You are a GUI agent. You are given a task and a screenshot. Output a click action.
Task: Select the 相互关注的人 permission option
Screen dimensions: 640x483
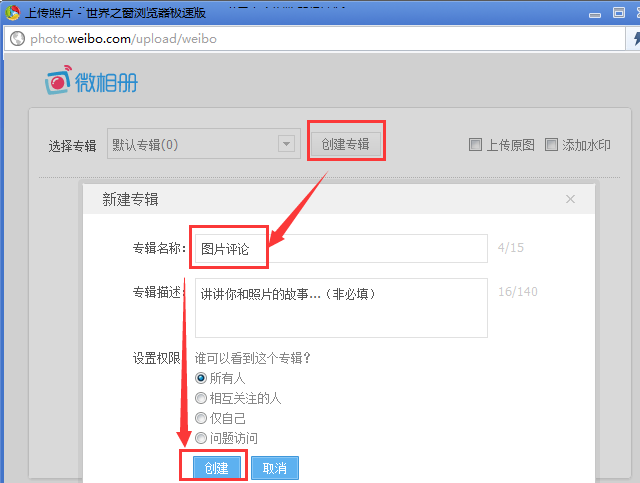tap(201, 398)
